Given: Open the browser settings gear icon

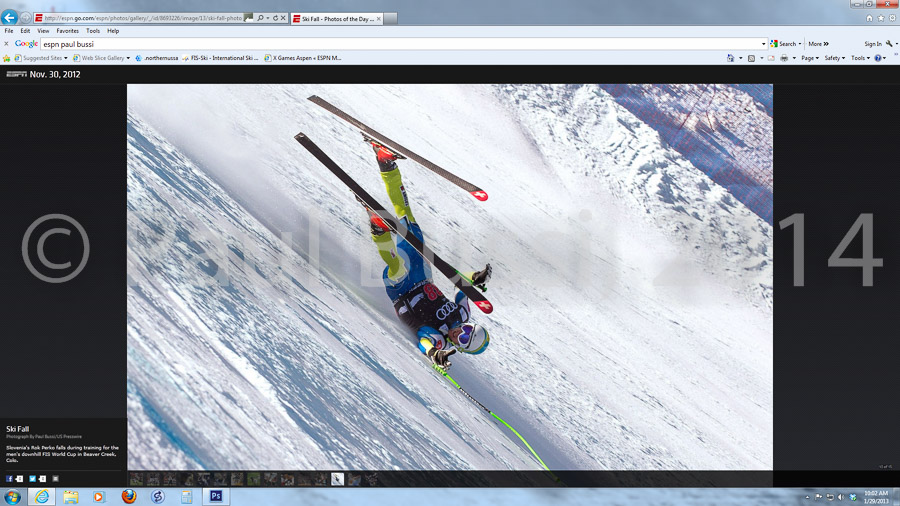Looking at the screenshot, I should [x=892, y=18].
